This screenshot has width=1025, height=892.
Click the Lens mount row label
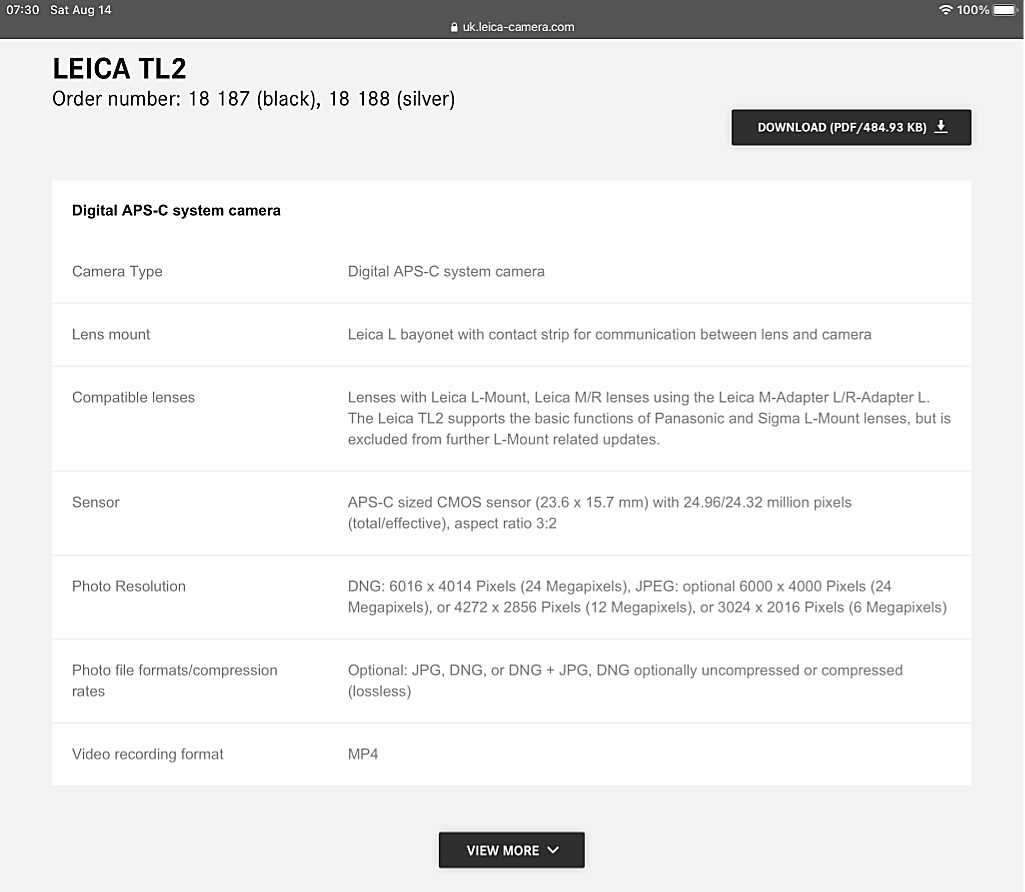coord(111,334)
